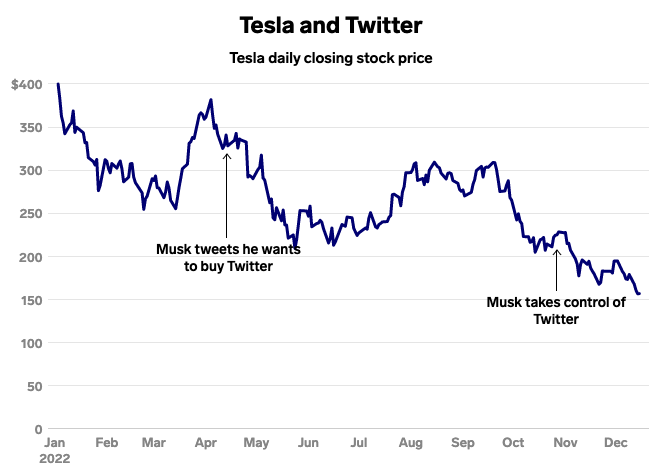This screenshot has height=474, width=662.
Task: Click the Jun x-axis label
Action: pyautogui.click(x=308, y=443)
